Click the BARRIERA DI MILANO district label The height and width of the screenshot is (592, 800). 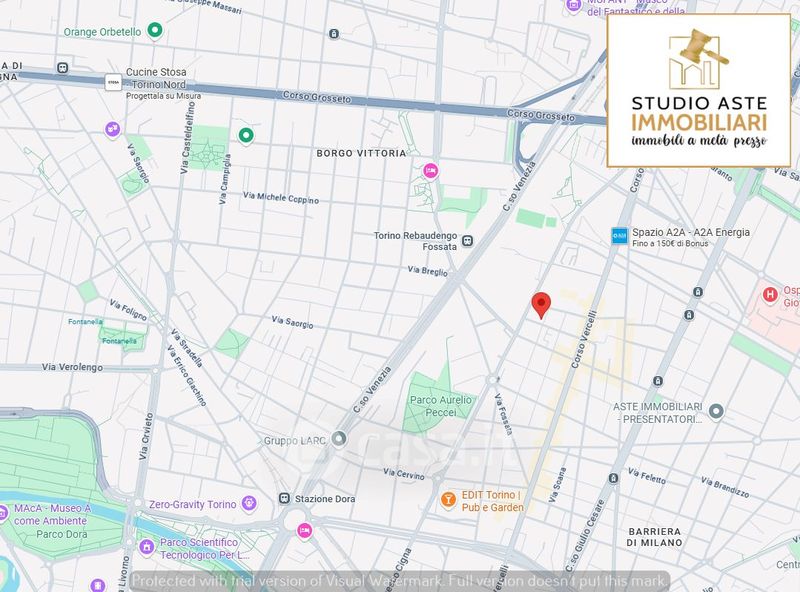pyautogui.click(x=655, y=537)
